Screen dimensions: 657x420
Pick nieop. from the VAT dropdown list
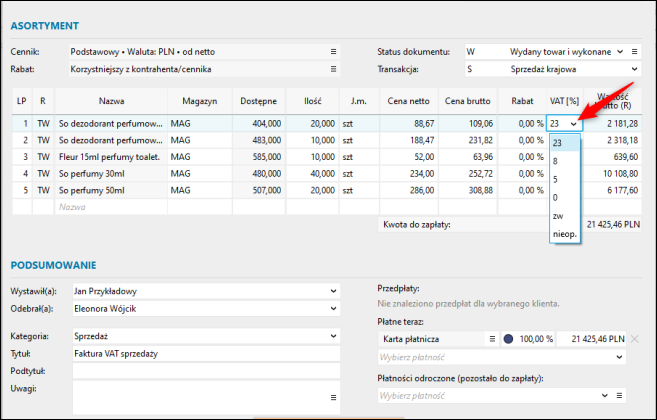[x=563, y=234]
